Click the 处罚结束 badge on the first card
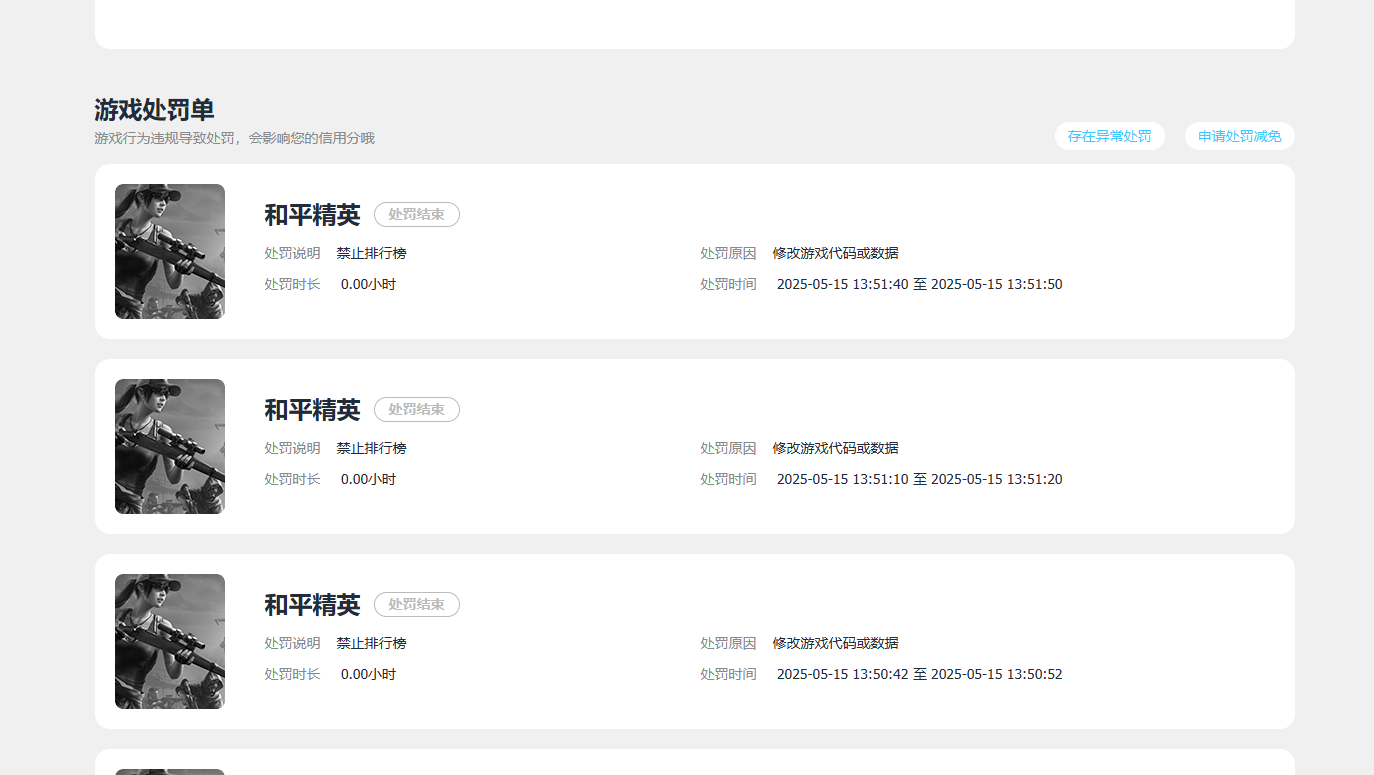1374x775 pixels. pos(416,214)
